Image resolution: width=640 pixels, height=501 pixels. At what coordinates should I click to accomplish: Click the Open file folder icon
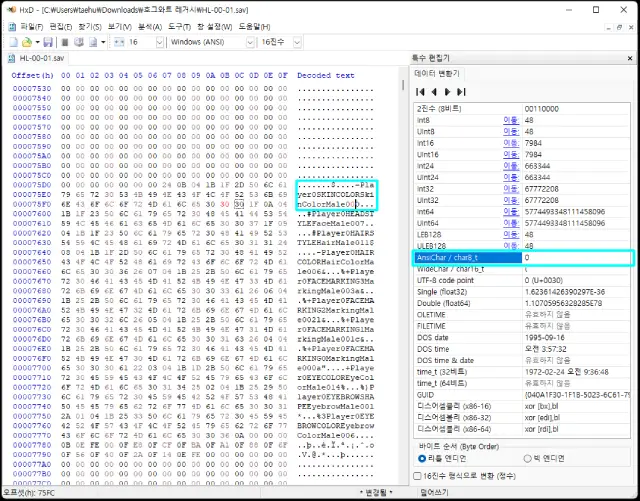pos(27,42)
